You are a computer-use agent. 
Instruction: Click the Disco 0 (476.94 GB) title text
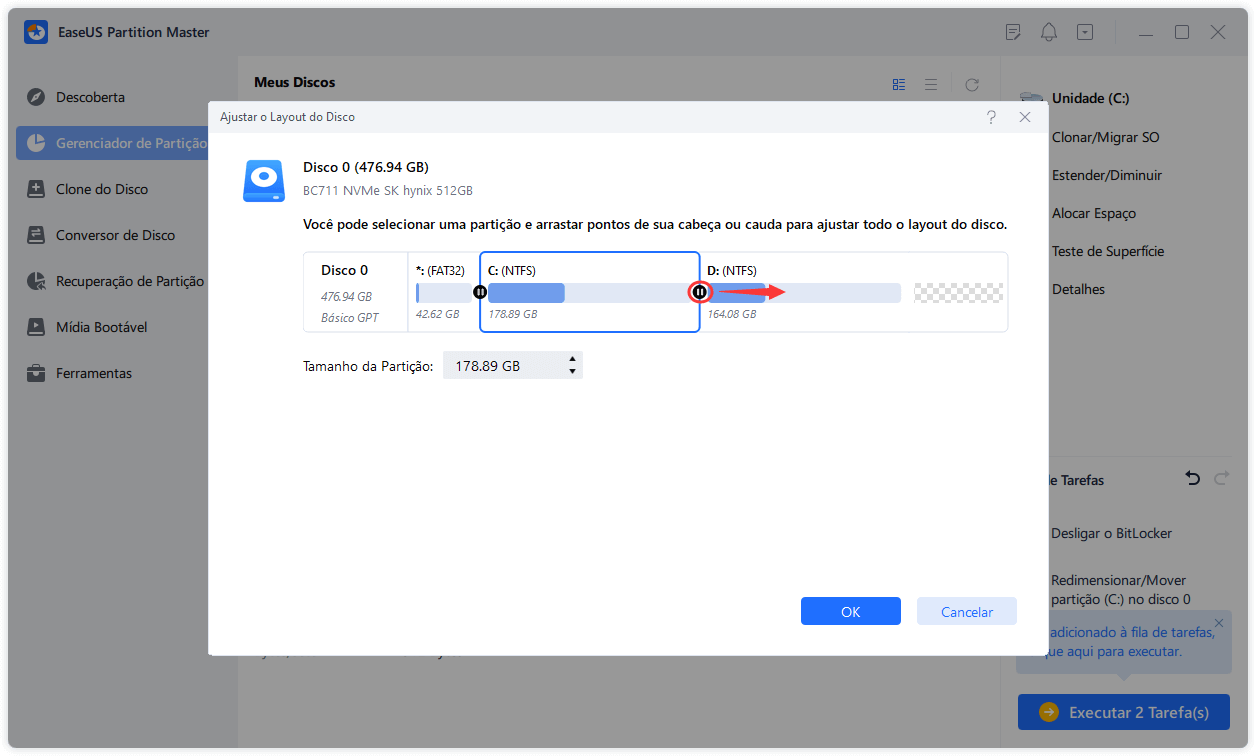[x=366, y=167]
